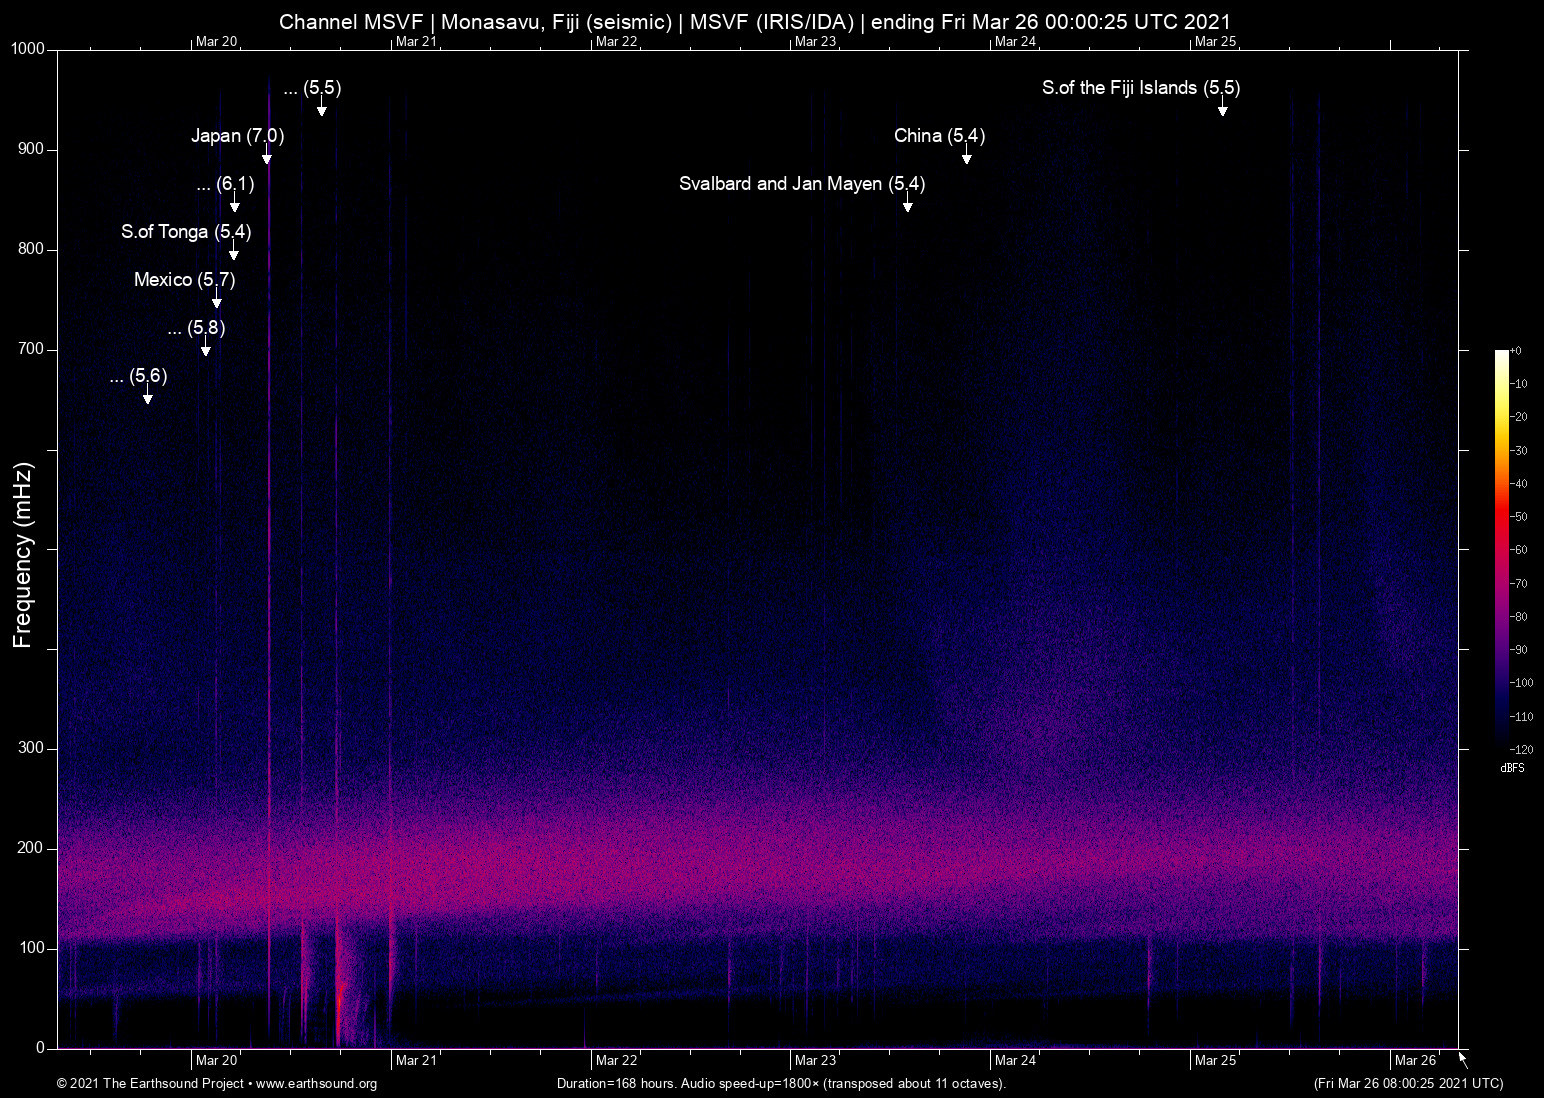Image resolution: width=1544 pixels, height=1098 pixels.
Task: Select the Svalbard and Jan Mayen (5.4) marker
Action: pos(803,184)
